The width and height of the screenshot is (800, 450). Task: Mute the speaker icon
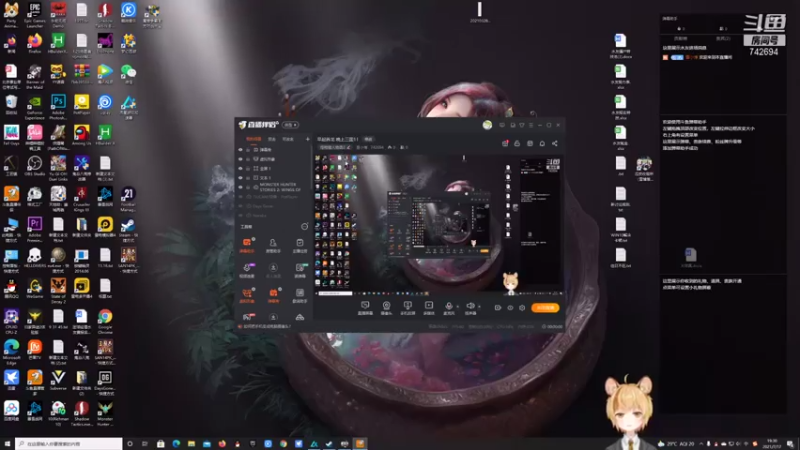tap(470, 306)
